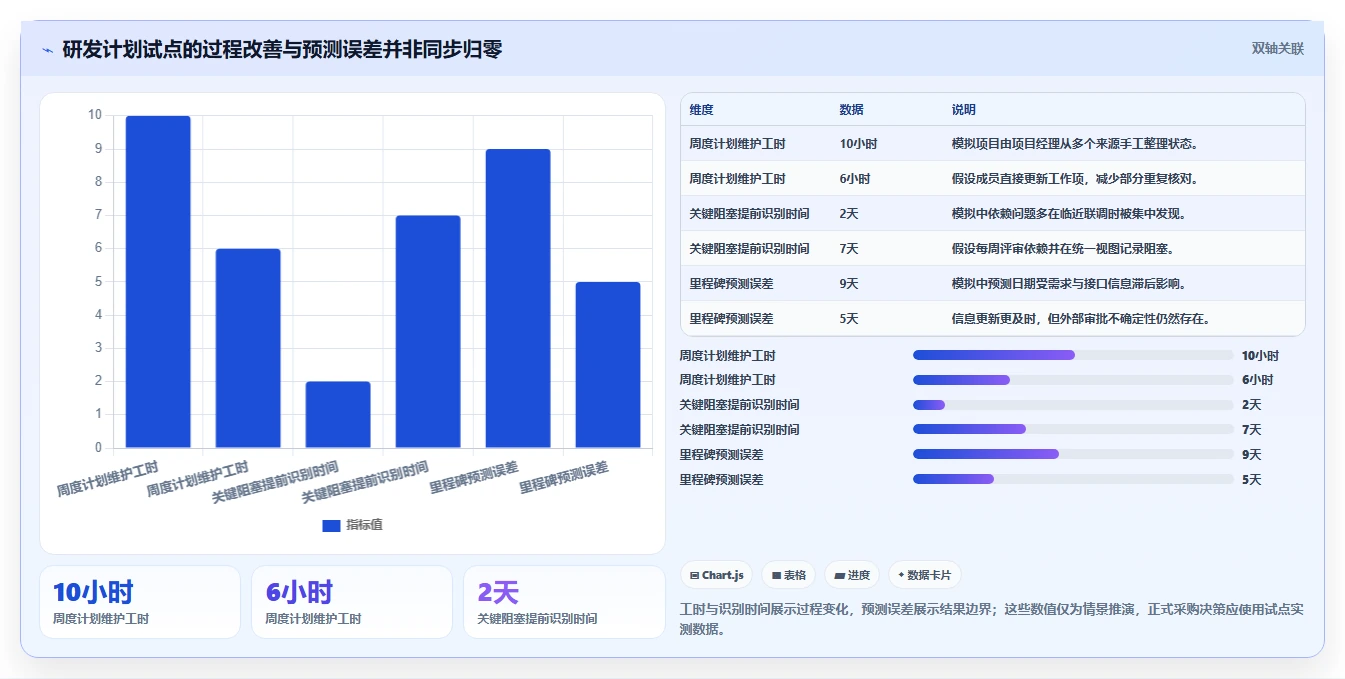1345x679 pixels.
Task: Click the 表格 chip
Action: [x=789, y=575]
